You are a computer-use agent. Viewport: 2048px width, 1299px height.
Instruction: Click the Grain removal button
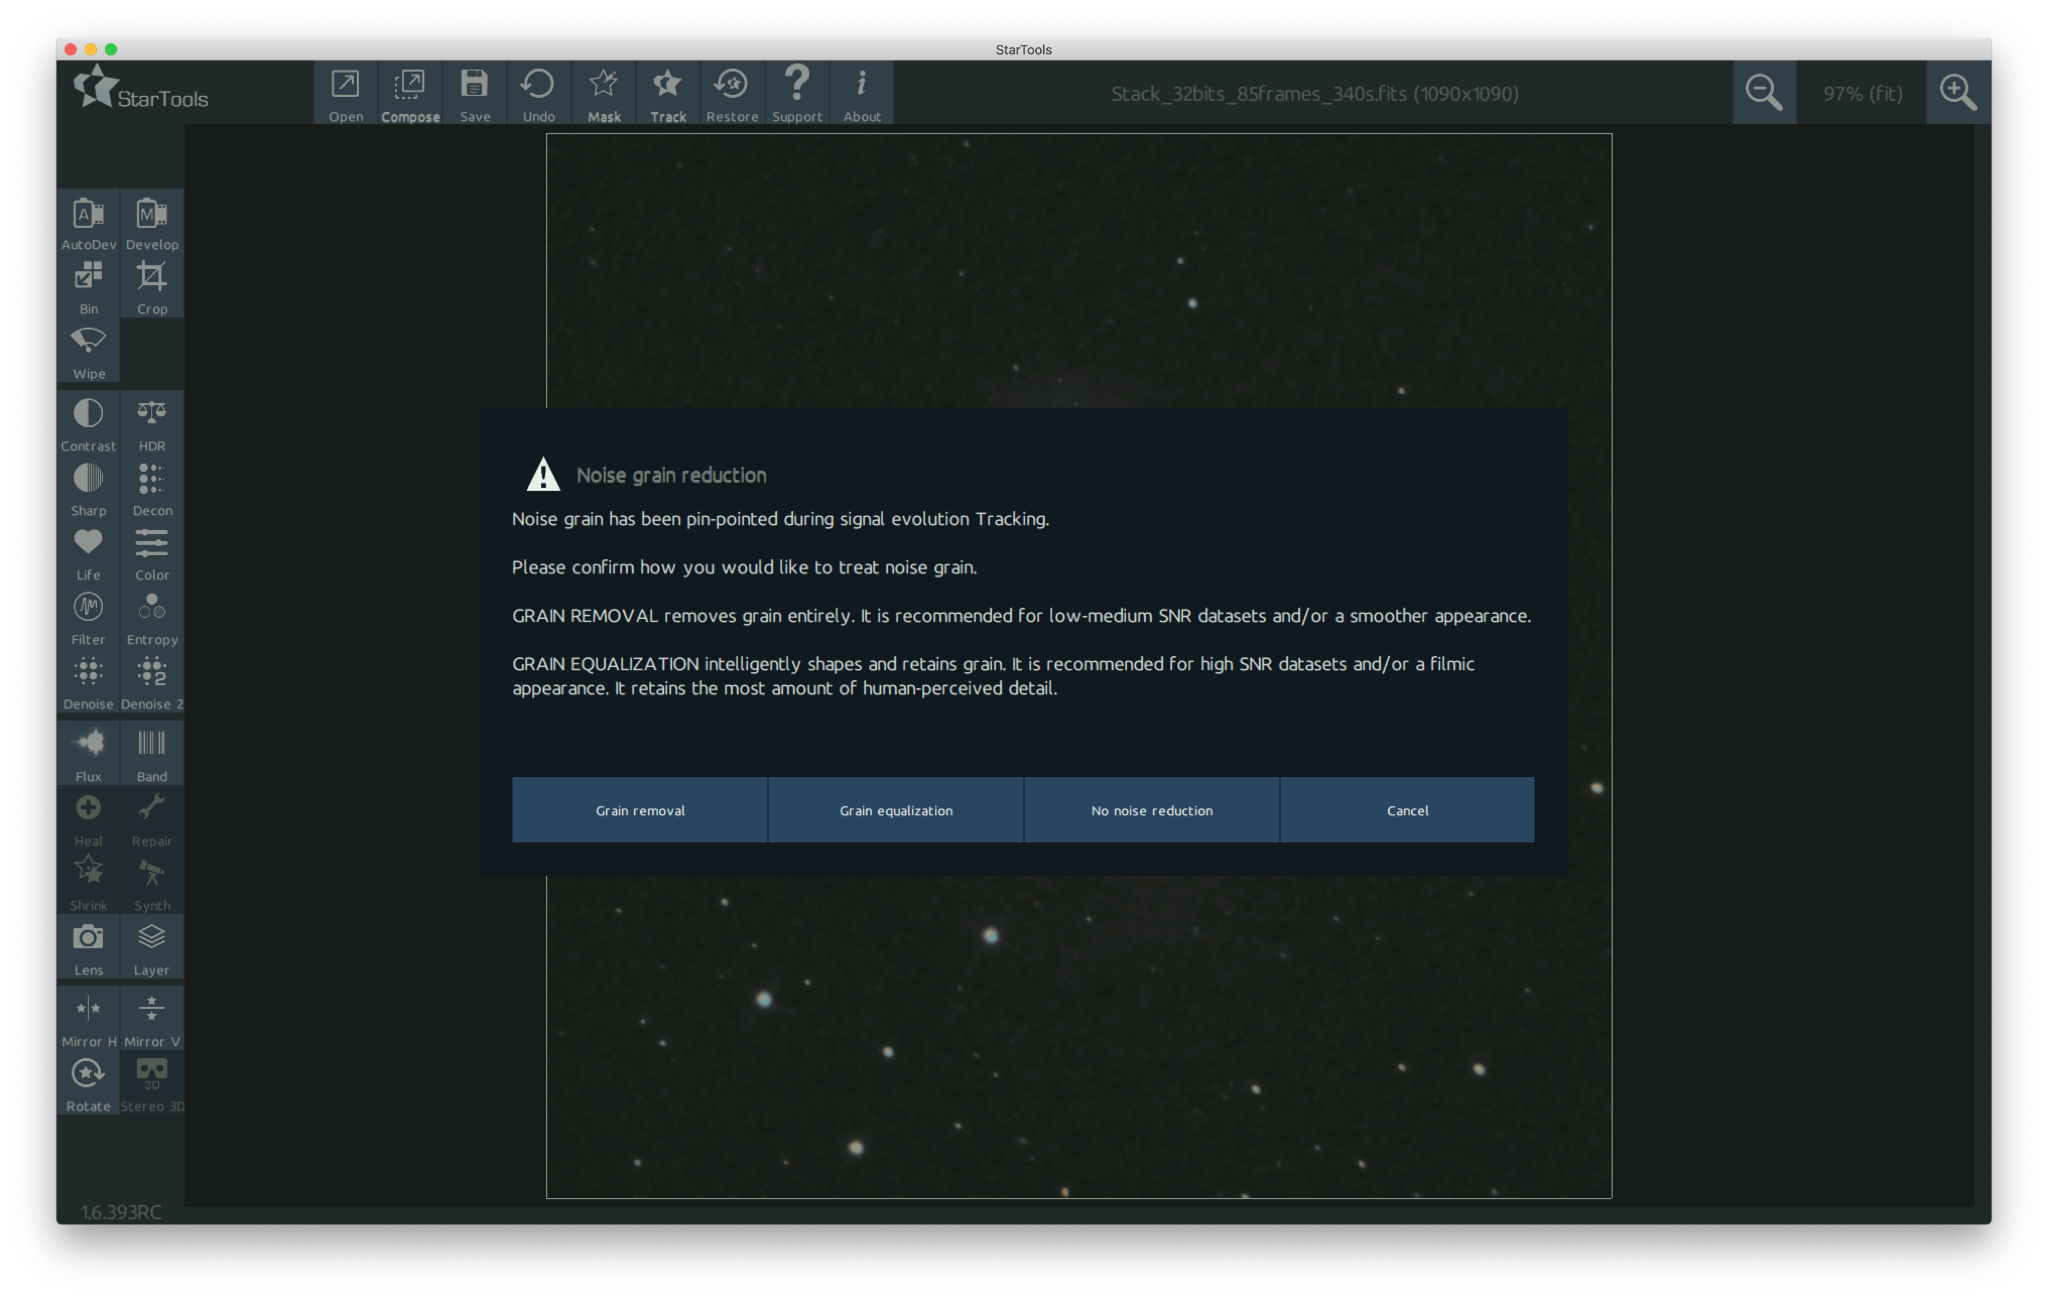(640, 809)
